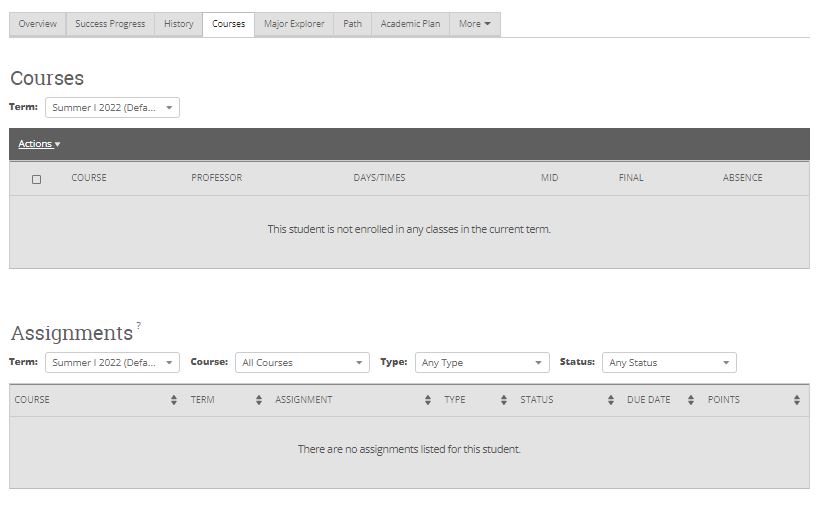Go to the Academic Plan tab
Image resolution: width=818 pixels, height=529 pixels.
pyautogui.click(x=410, y=24)
